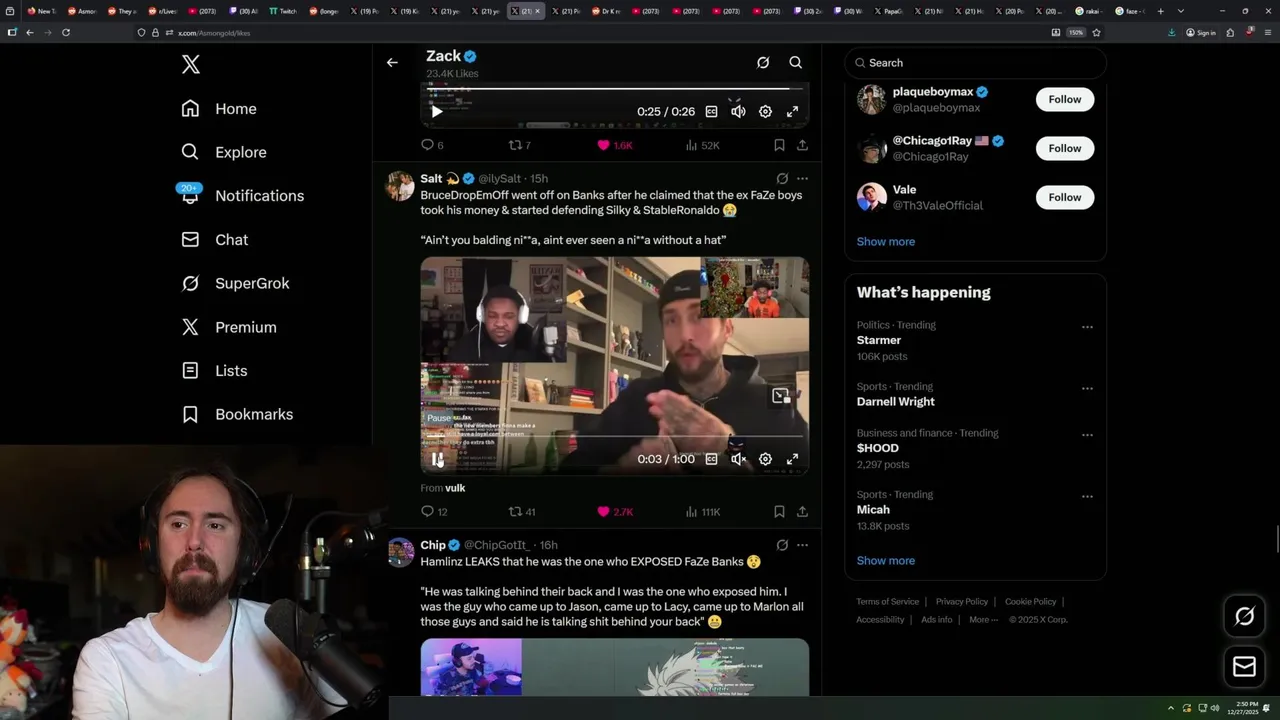Open Home in the sidebar
The image size is (1280, 720).
(219, 109)
